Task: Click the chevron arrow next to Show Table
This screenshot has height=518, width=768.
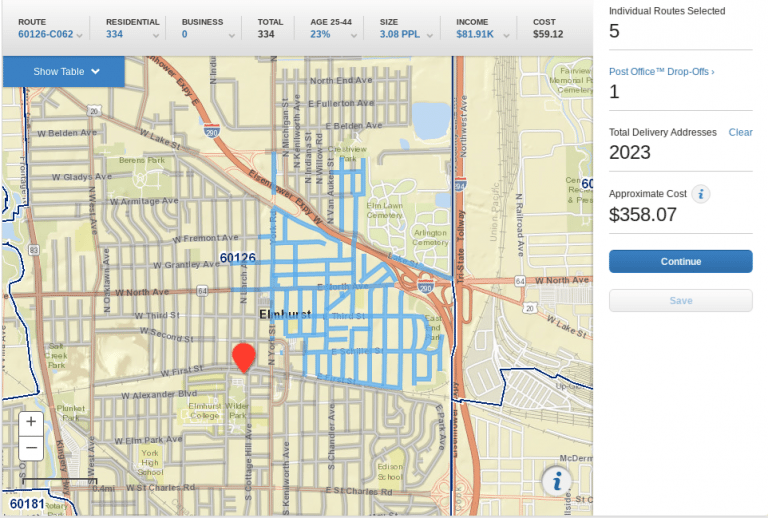Action: tap(95, 71)
